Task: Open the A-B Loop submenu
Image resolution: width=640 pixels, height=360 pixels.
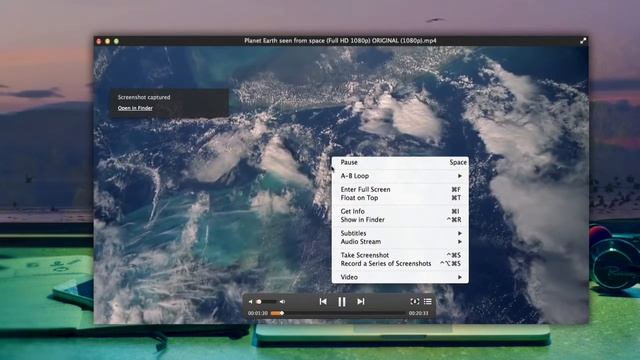Action: pos(400,176)
